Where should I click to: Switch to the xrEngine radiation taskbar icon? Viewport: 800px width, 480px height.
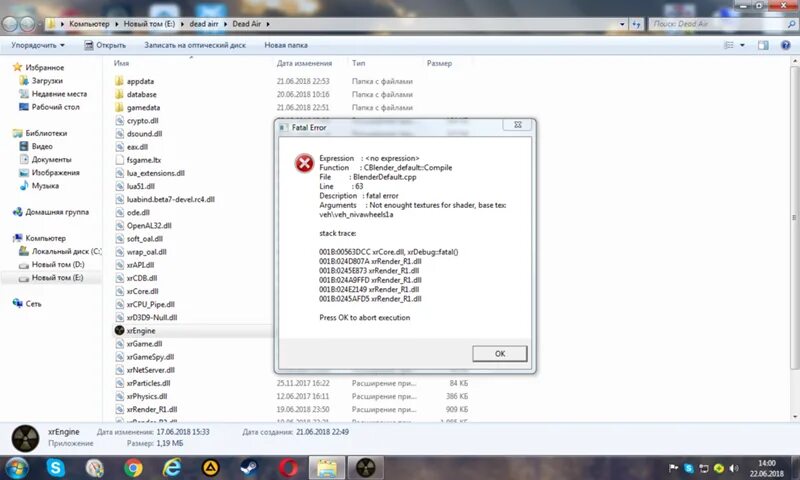pos(365,468)
